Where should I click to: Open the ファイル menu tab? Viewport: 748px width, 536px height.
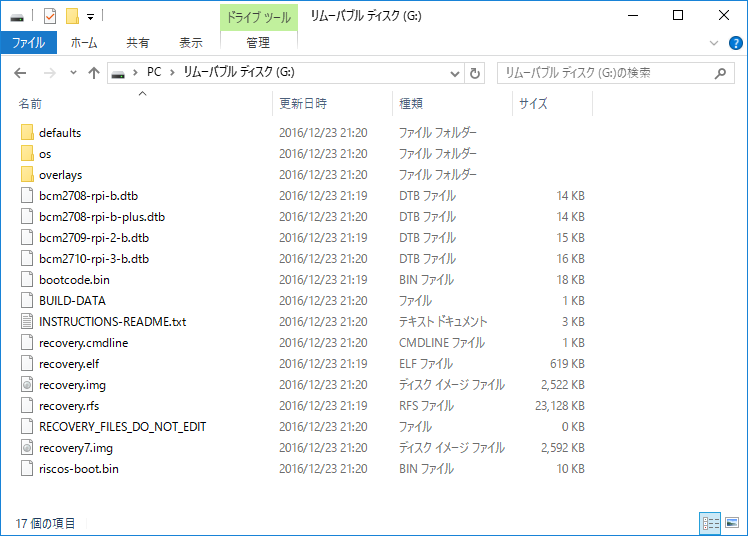point(29,42)
